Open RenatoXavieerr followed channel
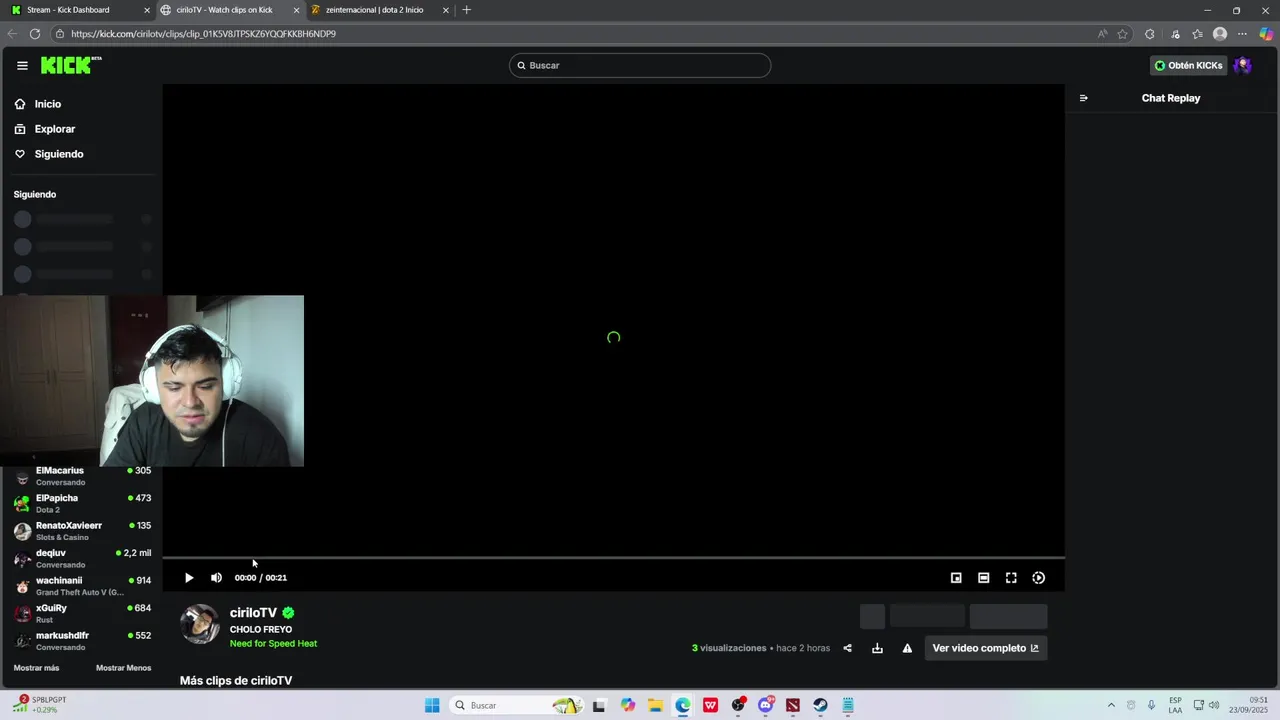 [x=82, y=531]
